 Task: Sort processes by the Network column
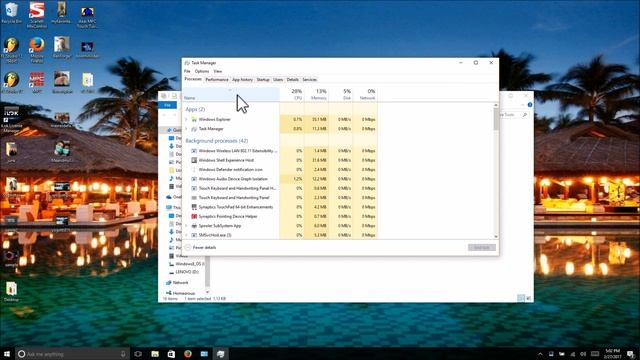(x=365, y=94)
